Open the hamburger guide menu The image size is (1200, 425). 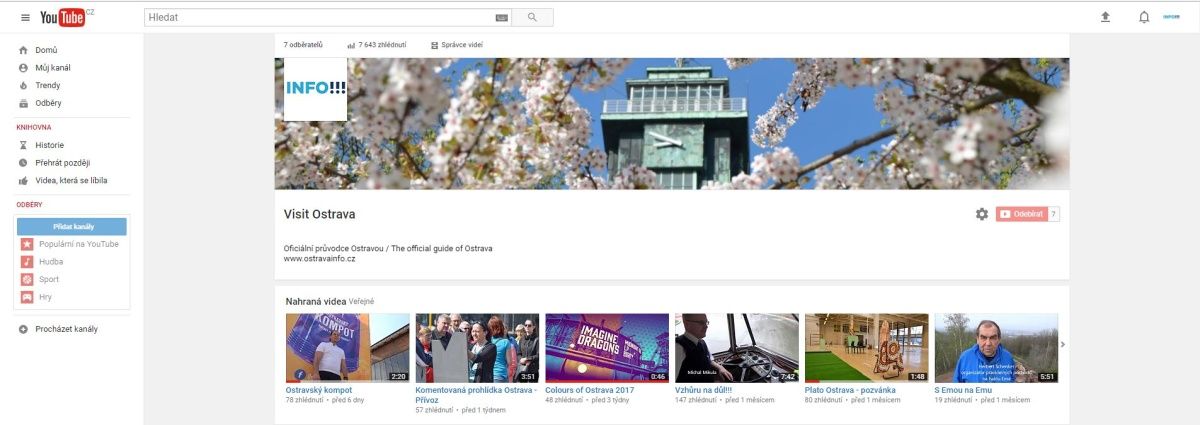[25, 18]
